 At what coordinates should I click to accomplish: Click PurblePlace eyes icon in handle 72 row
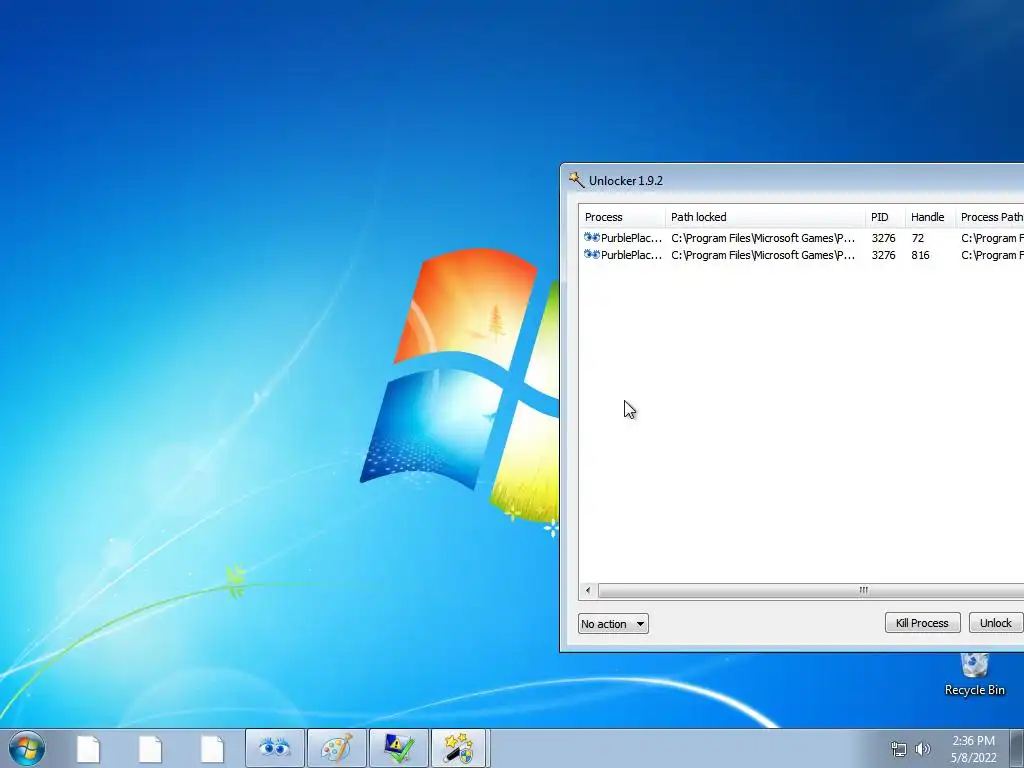pyautogui.click(x=592, y=238)
